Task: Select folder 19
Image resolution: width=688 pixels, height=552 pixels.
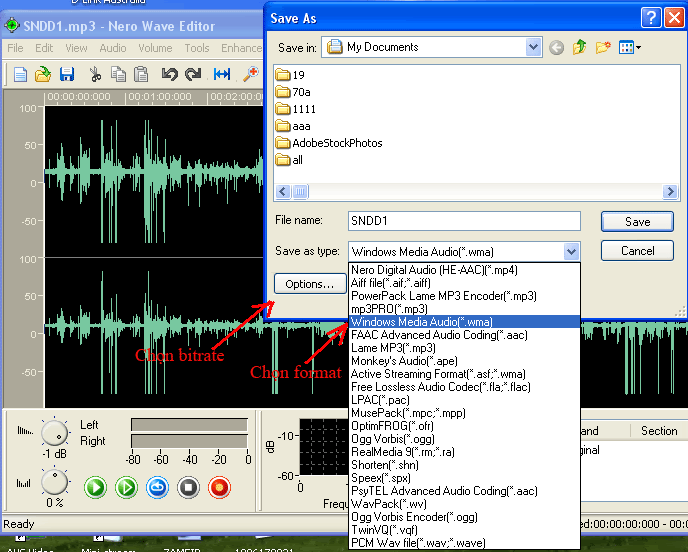Action: pos(290,75)
